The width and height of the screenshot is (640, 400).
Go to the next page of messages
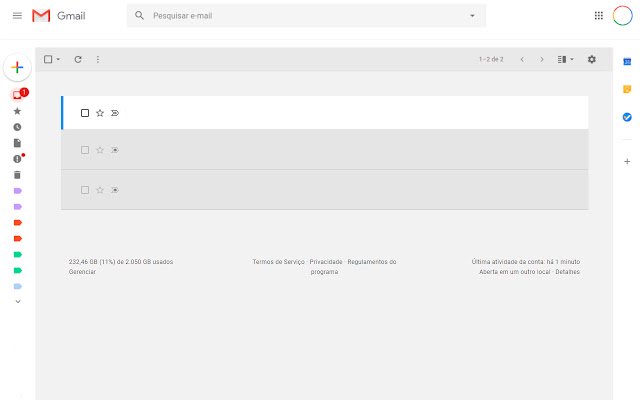point(542,59)
